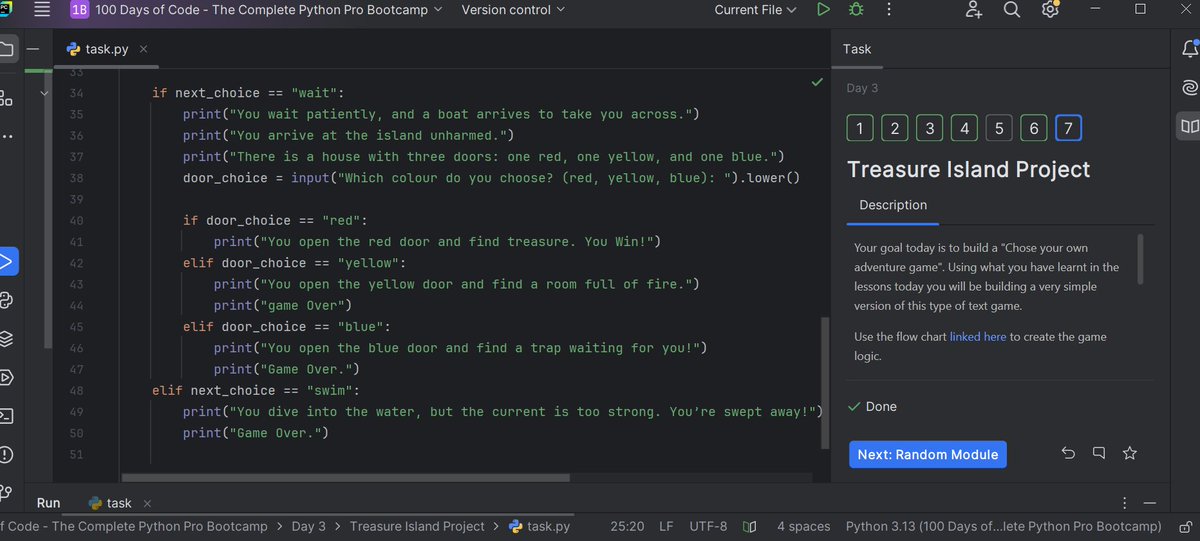Toggle the Run tool window icon in the left sidebar

point(6,263)
